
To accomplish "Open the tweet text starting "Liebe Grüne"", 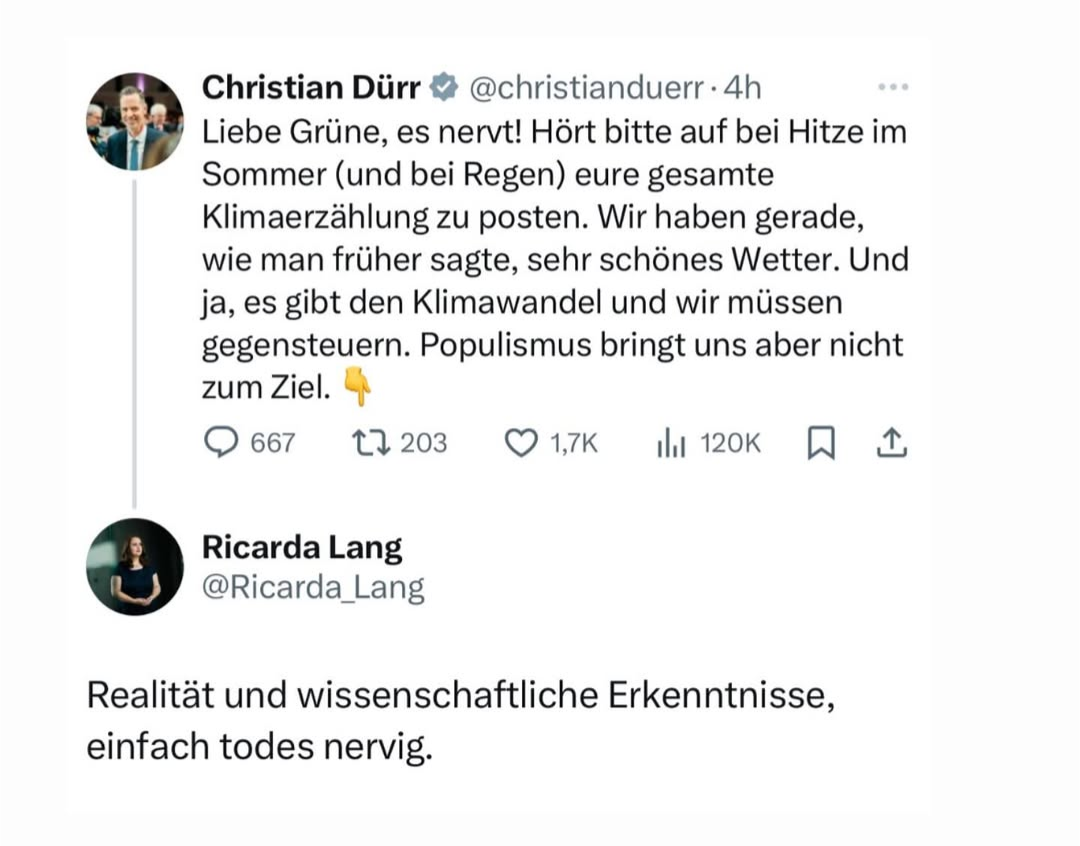I will tap(553, 260).
